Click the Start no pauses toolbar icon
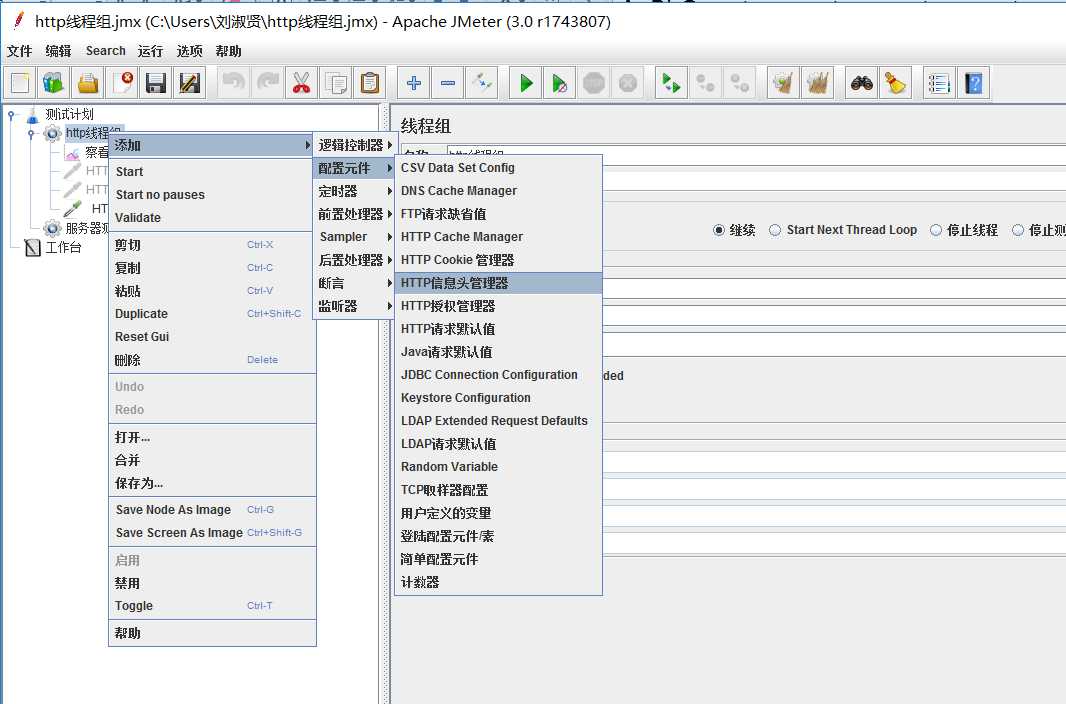Image resolution: width=1066 pixels, height=704 pixels. coord(560,84)
